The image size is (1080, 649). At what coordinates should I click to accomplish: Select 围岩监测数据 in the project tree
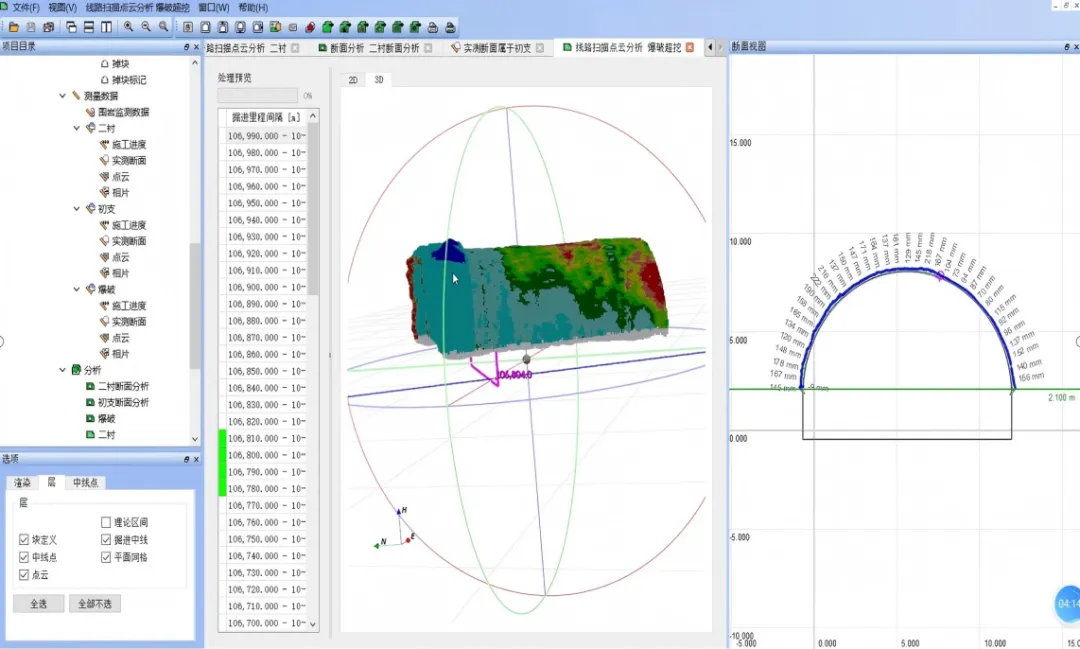[x=123, y=112]
